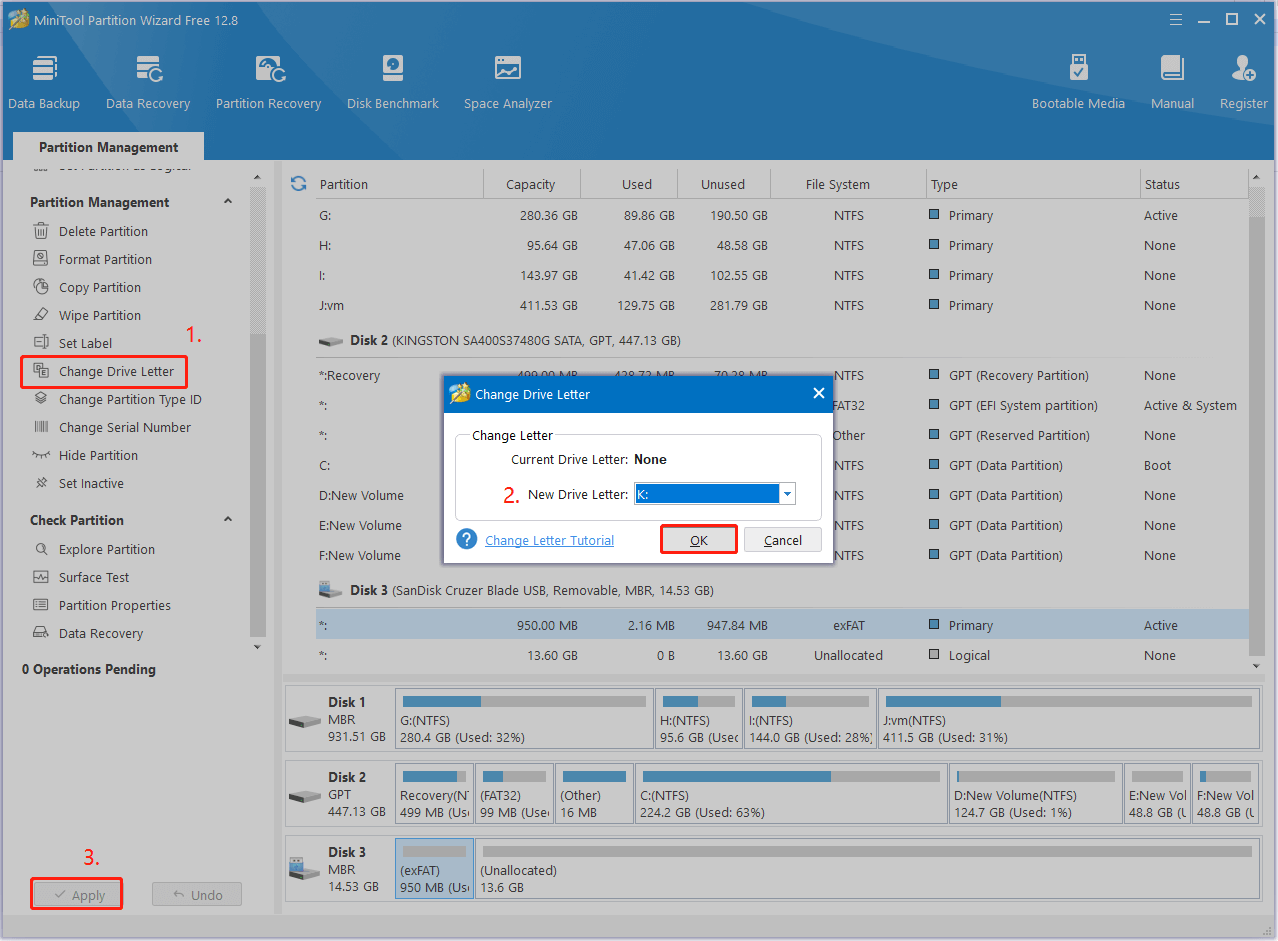1278x941 pixels.
Task: Open the Space Analyzer tool
Action: point(508,82)
